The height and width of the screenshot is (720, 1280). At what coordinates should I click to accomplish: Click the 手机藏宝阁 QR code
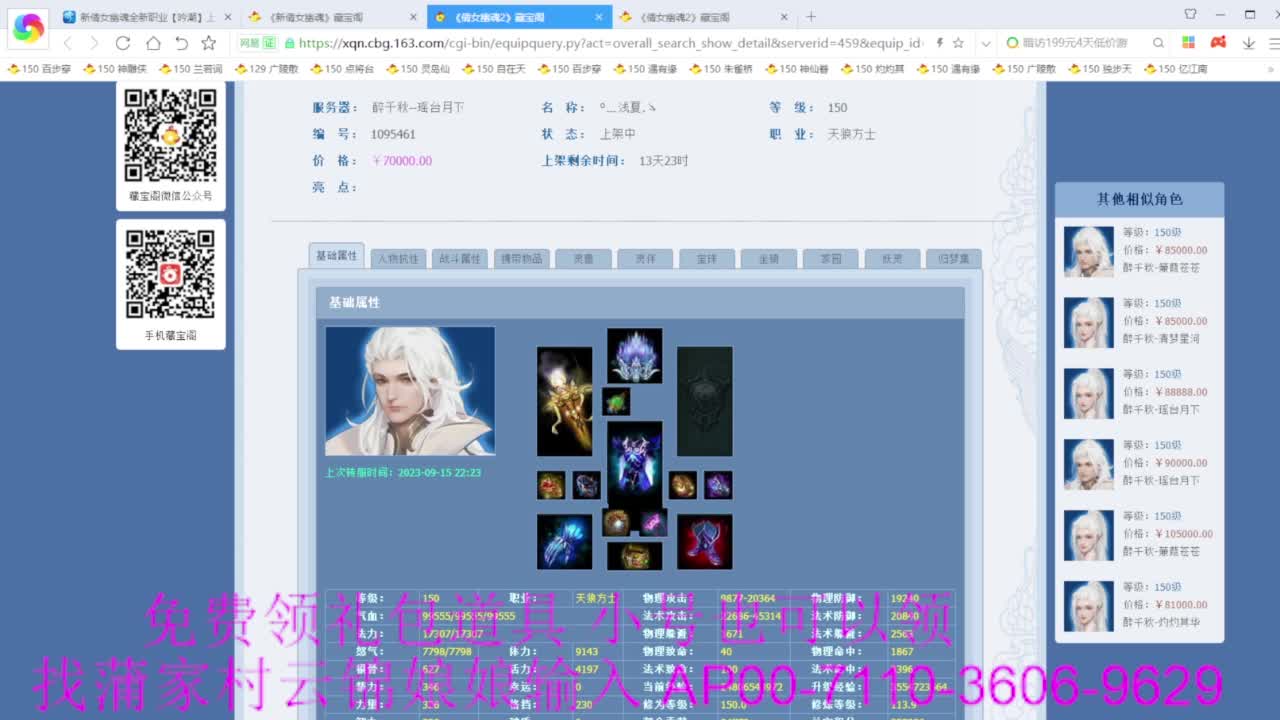point(170,274)
